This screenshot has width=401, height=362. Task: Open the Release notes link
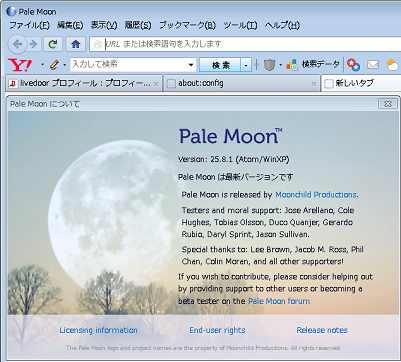pos(322,330)
